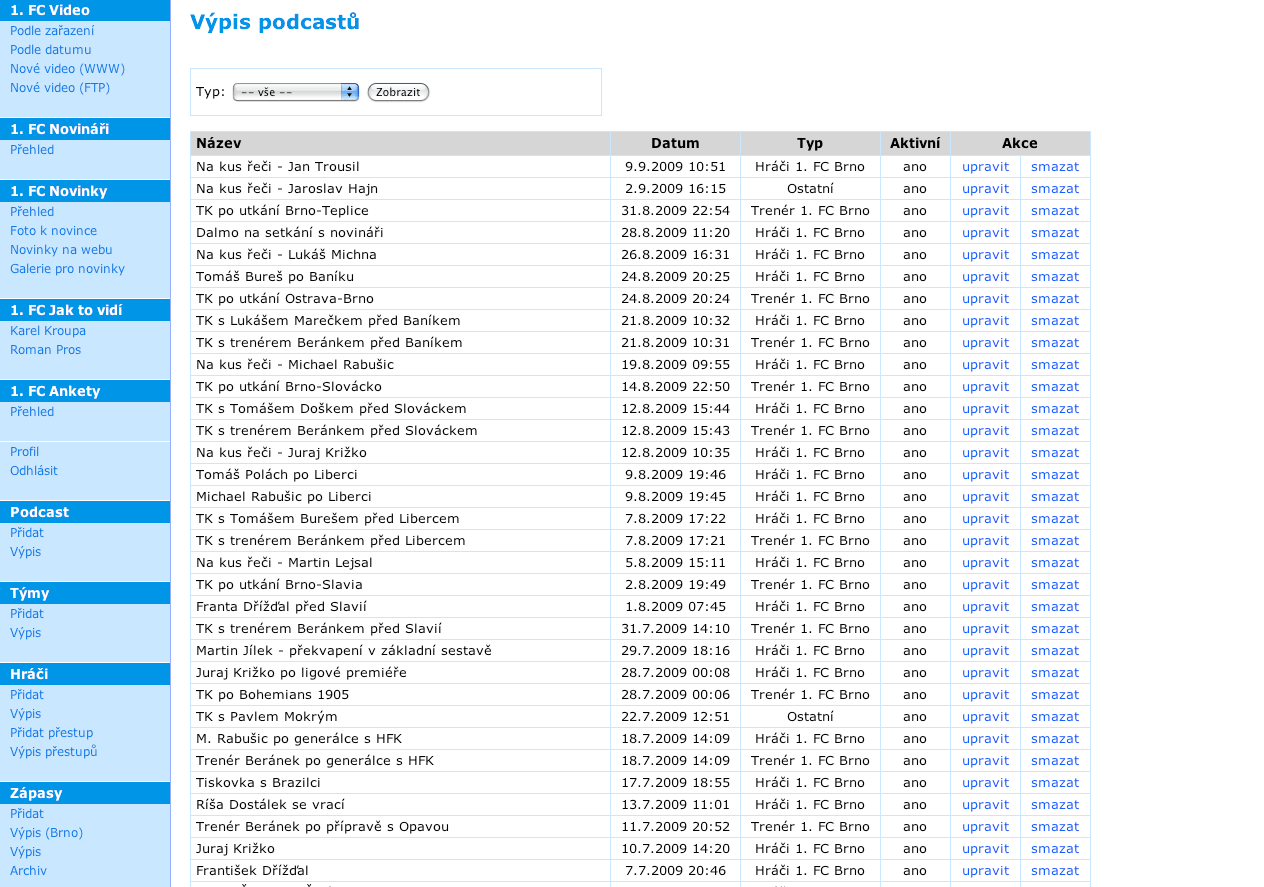The width and height of the screenshot is (1264, 887).
Task: Edit TK s Lukášem Marečkem před Baníkem
Action: (x=985, y=321)
